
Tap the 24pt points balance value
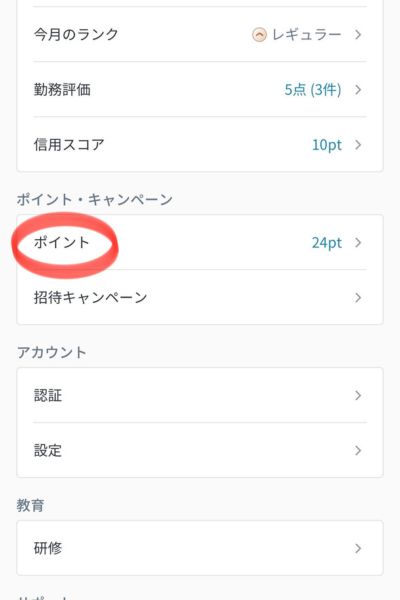pos(327,243)
